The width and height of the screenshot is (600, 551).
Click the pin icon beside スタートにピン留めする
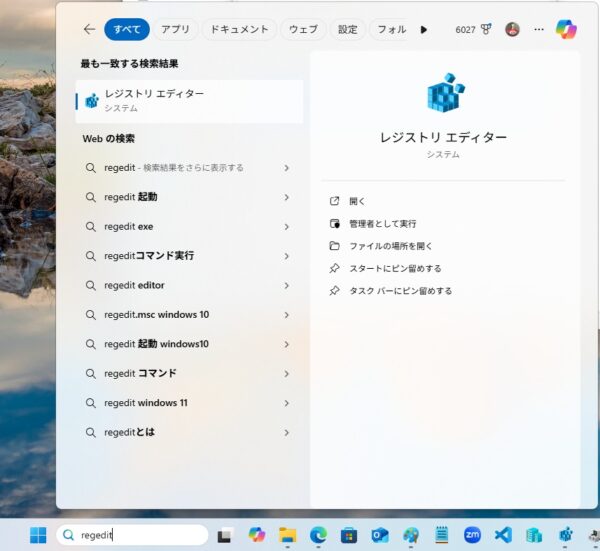(x=334, y=268)
